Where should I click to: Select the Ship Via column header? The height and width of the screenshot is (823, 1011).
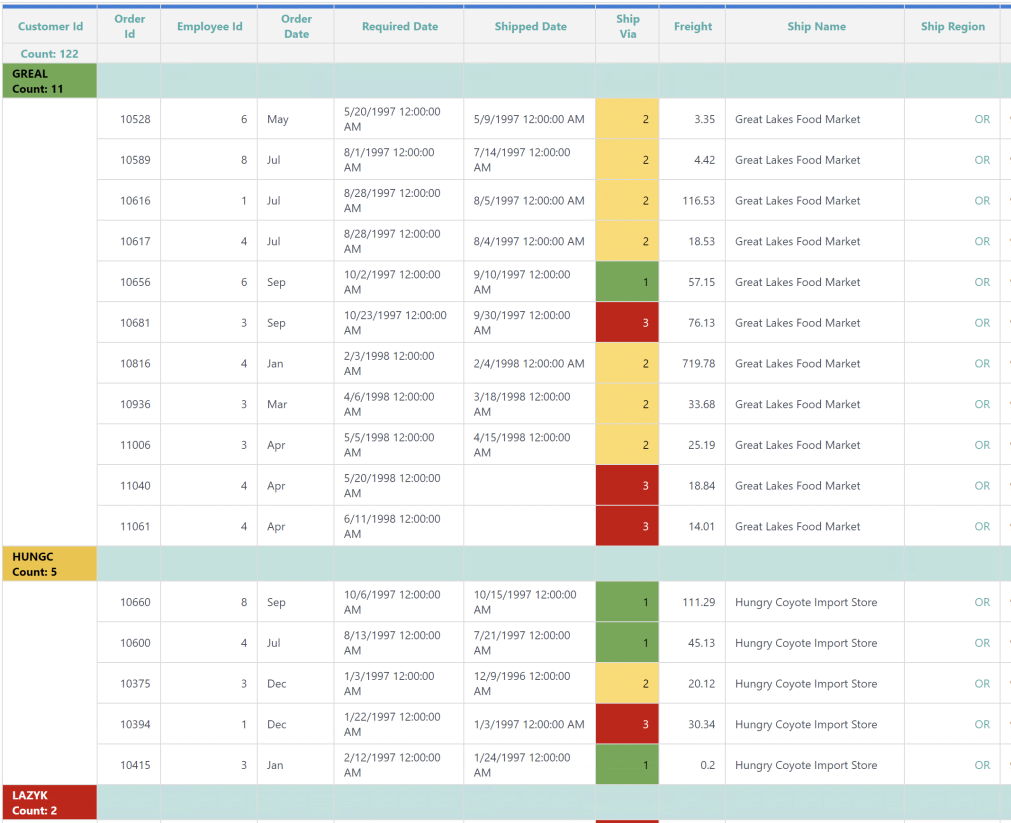click(x=627, y=26)
